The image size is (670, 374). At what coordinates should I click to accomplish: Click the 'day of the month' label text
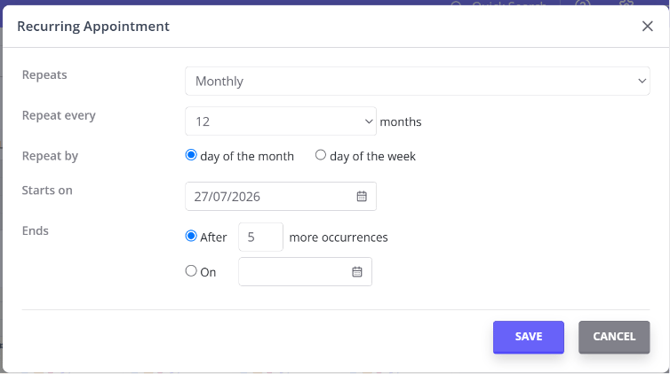click(247, 156)
